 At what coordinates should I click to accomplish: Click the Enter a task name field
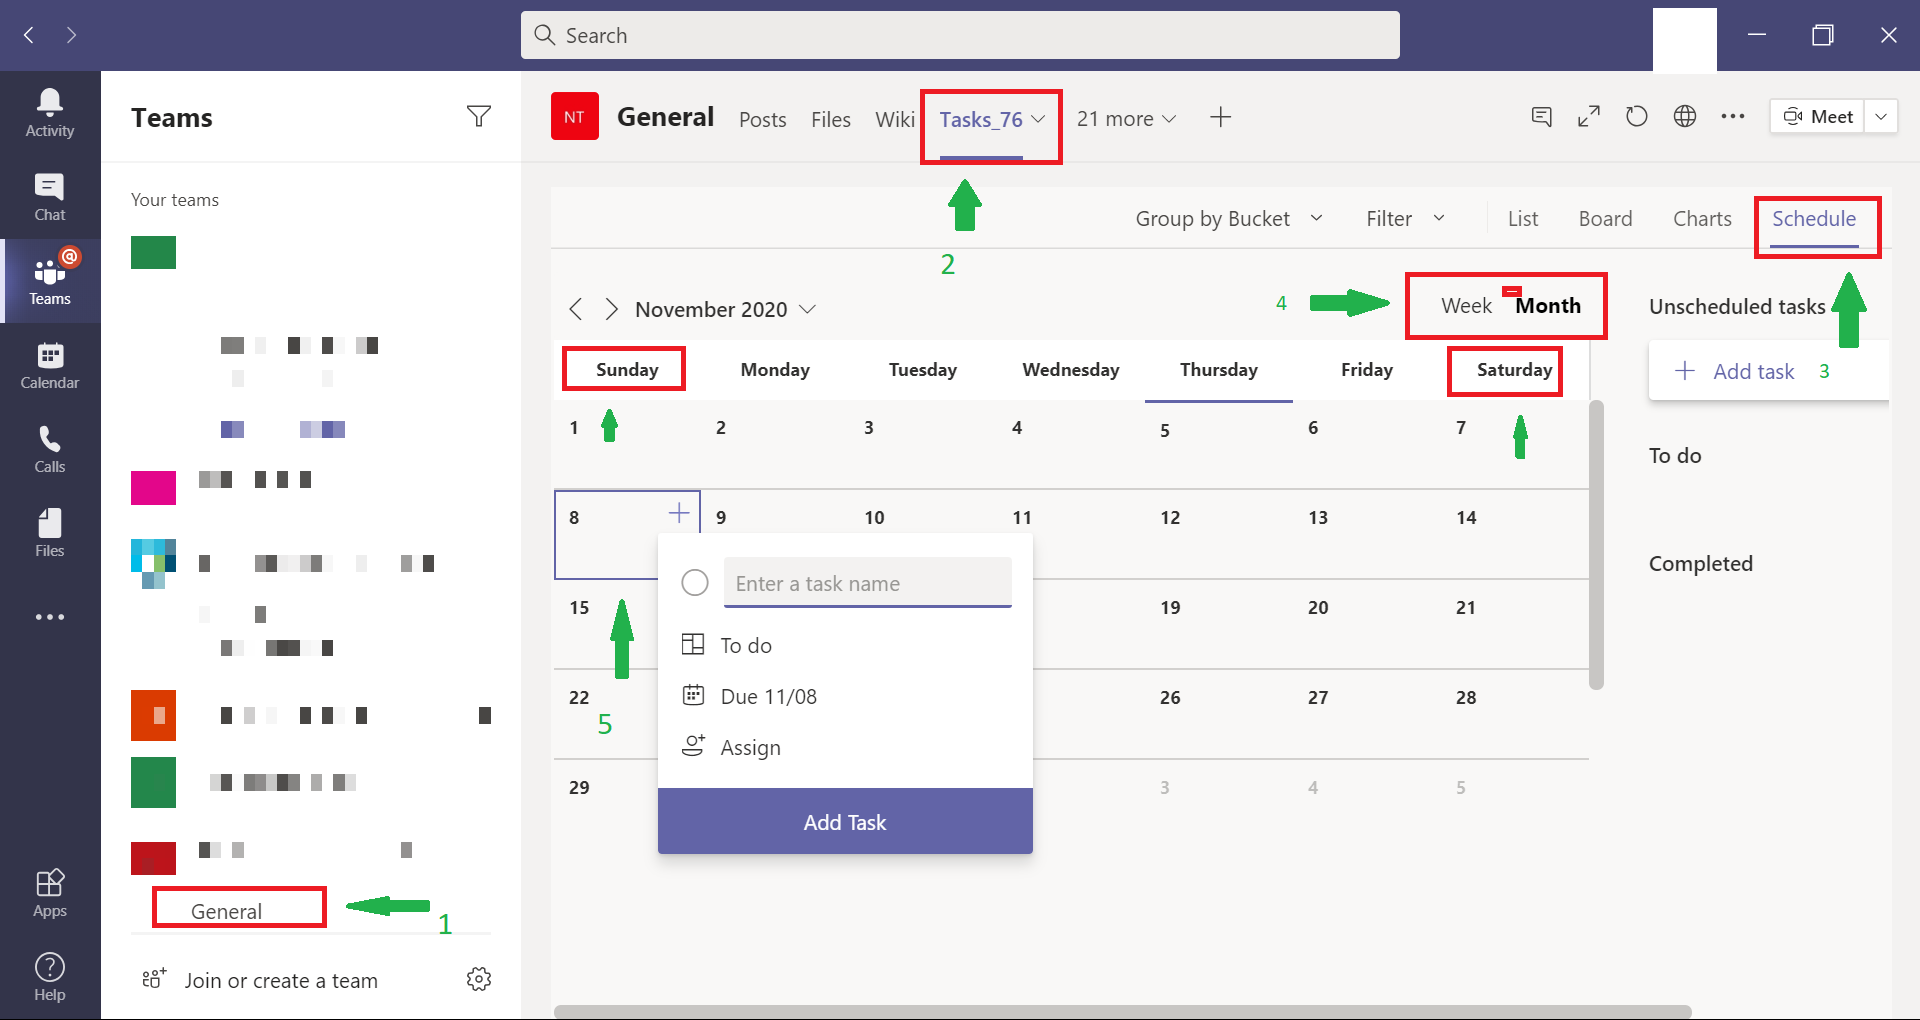coord(868,583)
